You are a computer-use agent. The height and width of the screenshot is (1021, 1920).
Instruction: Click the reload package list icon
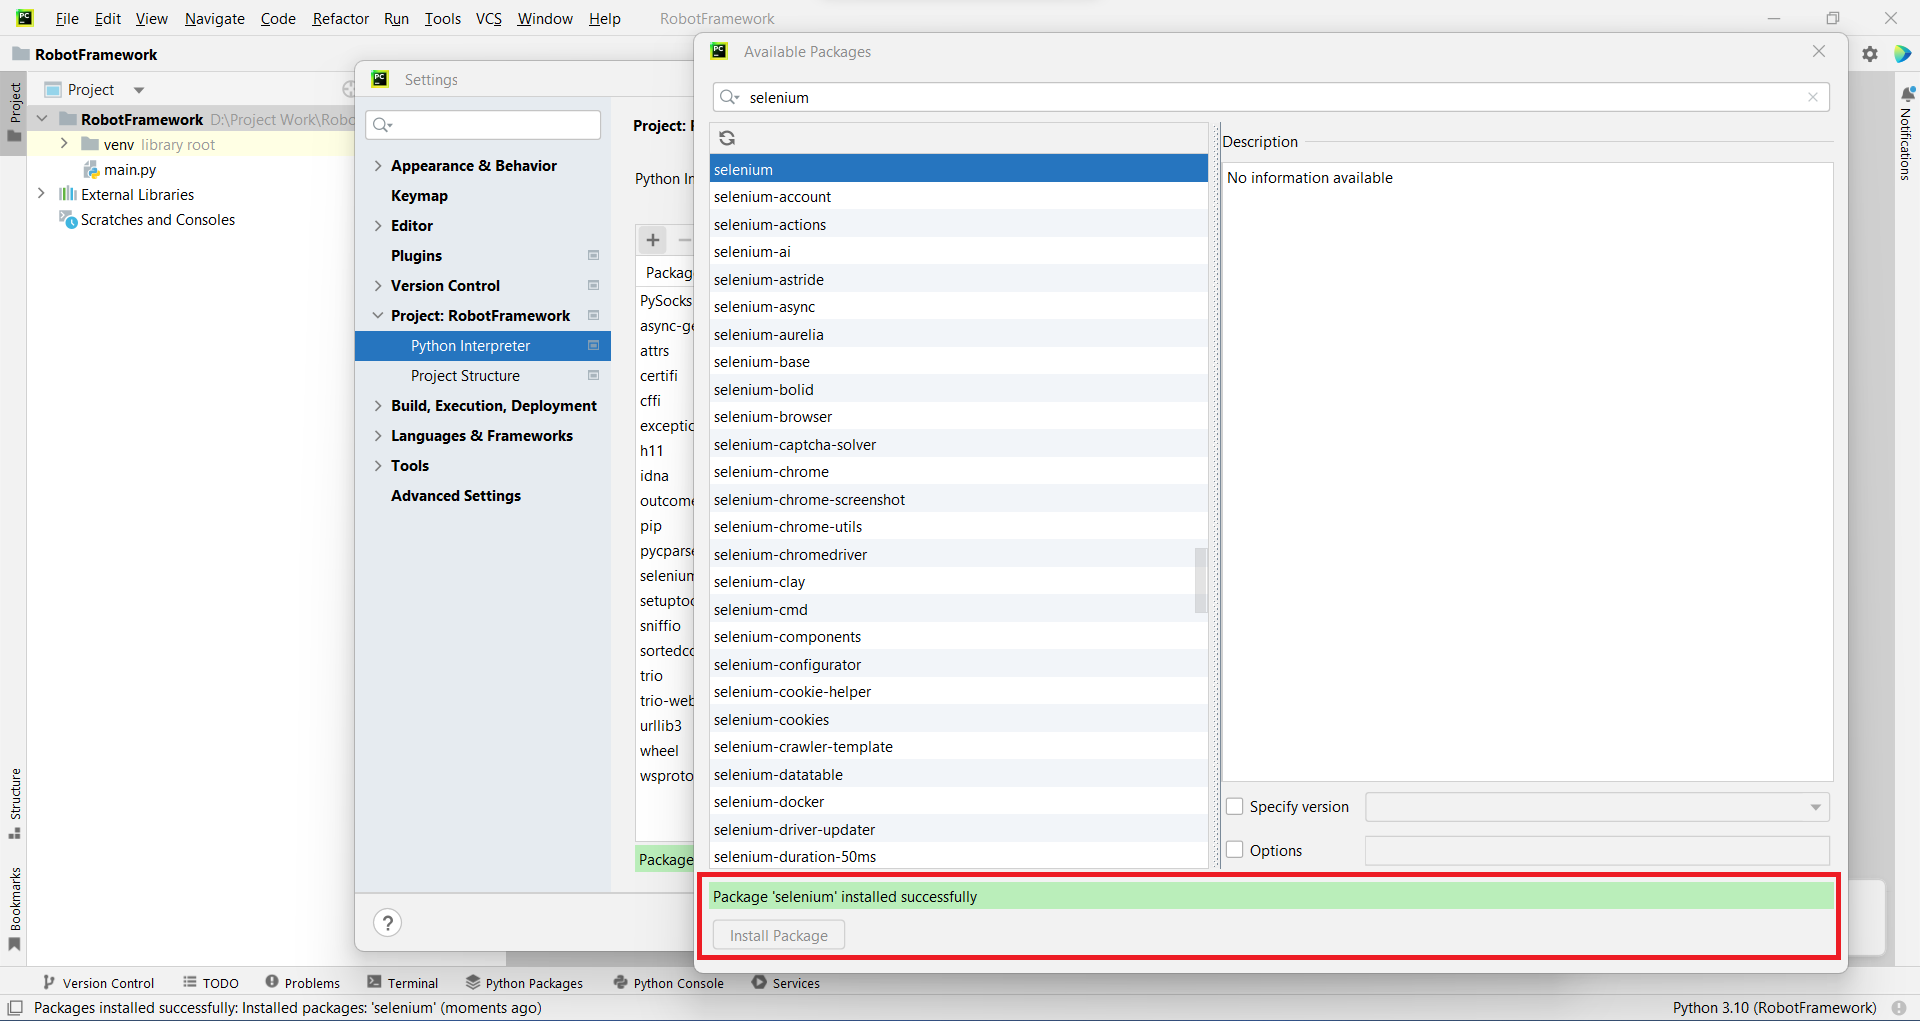point(727,138)
